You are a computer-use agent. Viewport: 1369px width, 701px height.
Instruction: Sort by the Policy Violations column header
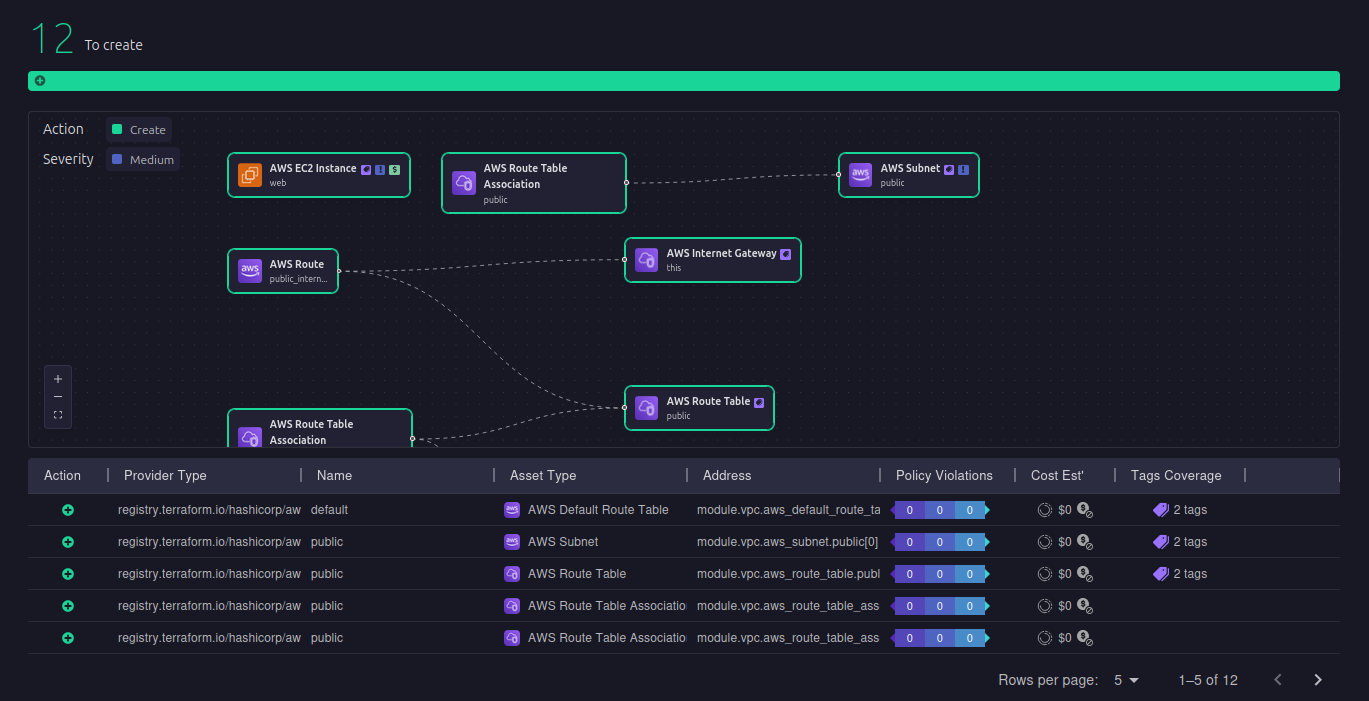pyautogui.click(x=944, y=476)
